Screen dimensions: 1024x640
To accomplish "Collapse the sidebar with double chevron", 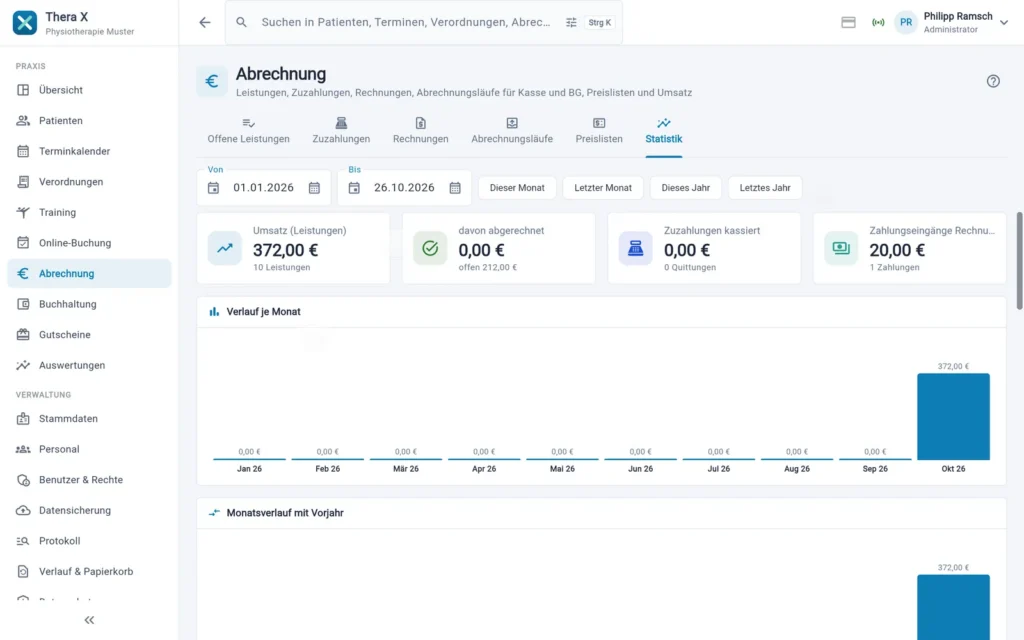I will point(89,620).
